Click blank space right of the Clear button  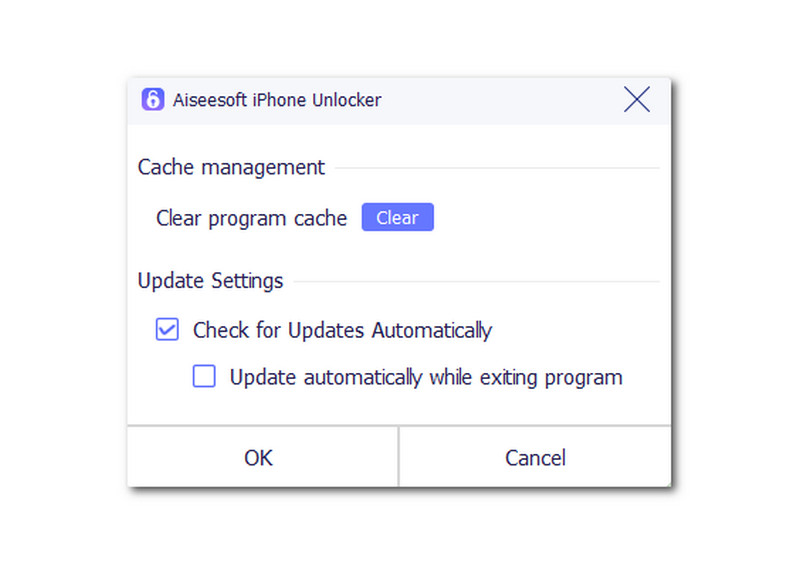550,218
